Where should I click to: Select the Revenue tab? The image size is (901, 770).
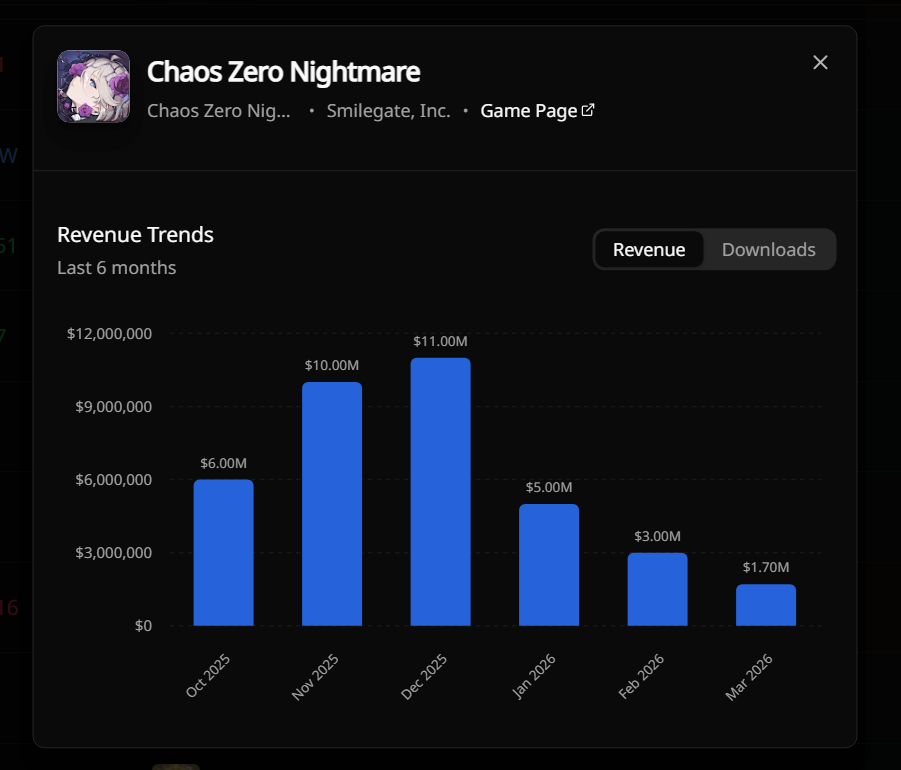[x=649, y=249]
